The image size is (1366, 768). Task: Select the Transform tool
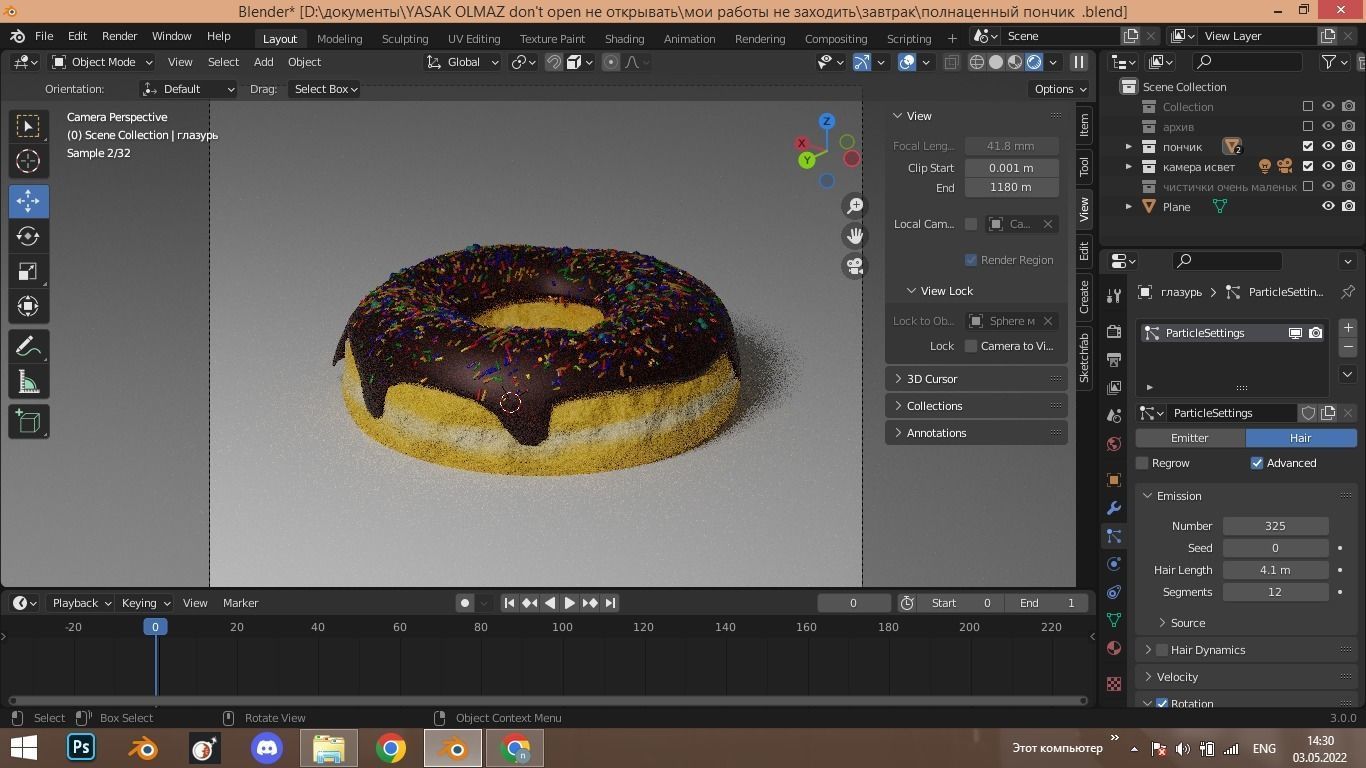(x=28, y=306)
